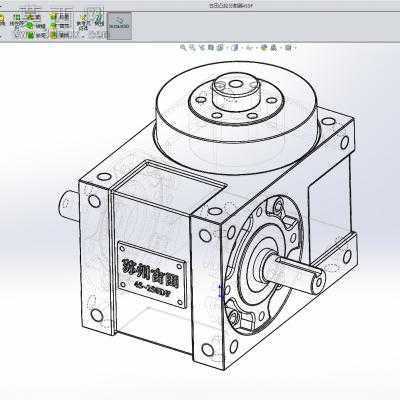
Task: Open the Apply Scene icon
Action: [273, 48]
